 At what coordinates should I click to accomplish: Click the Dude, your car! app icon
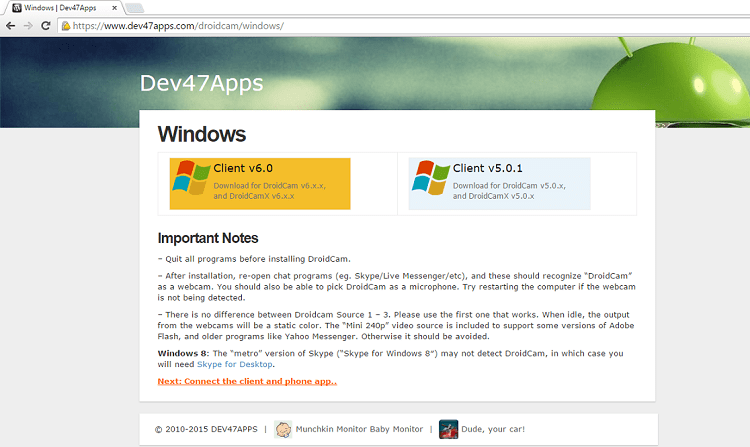[x=448, y=429]
